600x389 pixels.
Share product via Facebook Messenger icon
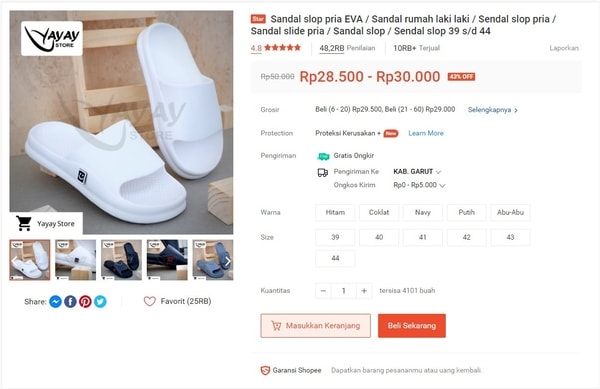55,302
